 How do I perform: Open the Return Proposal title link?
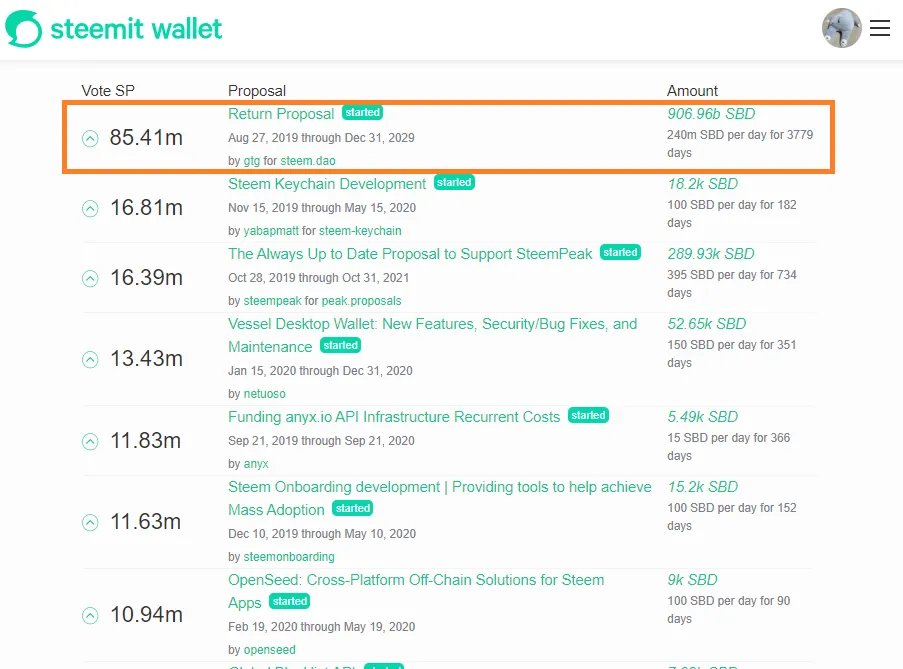coord(281,114)
